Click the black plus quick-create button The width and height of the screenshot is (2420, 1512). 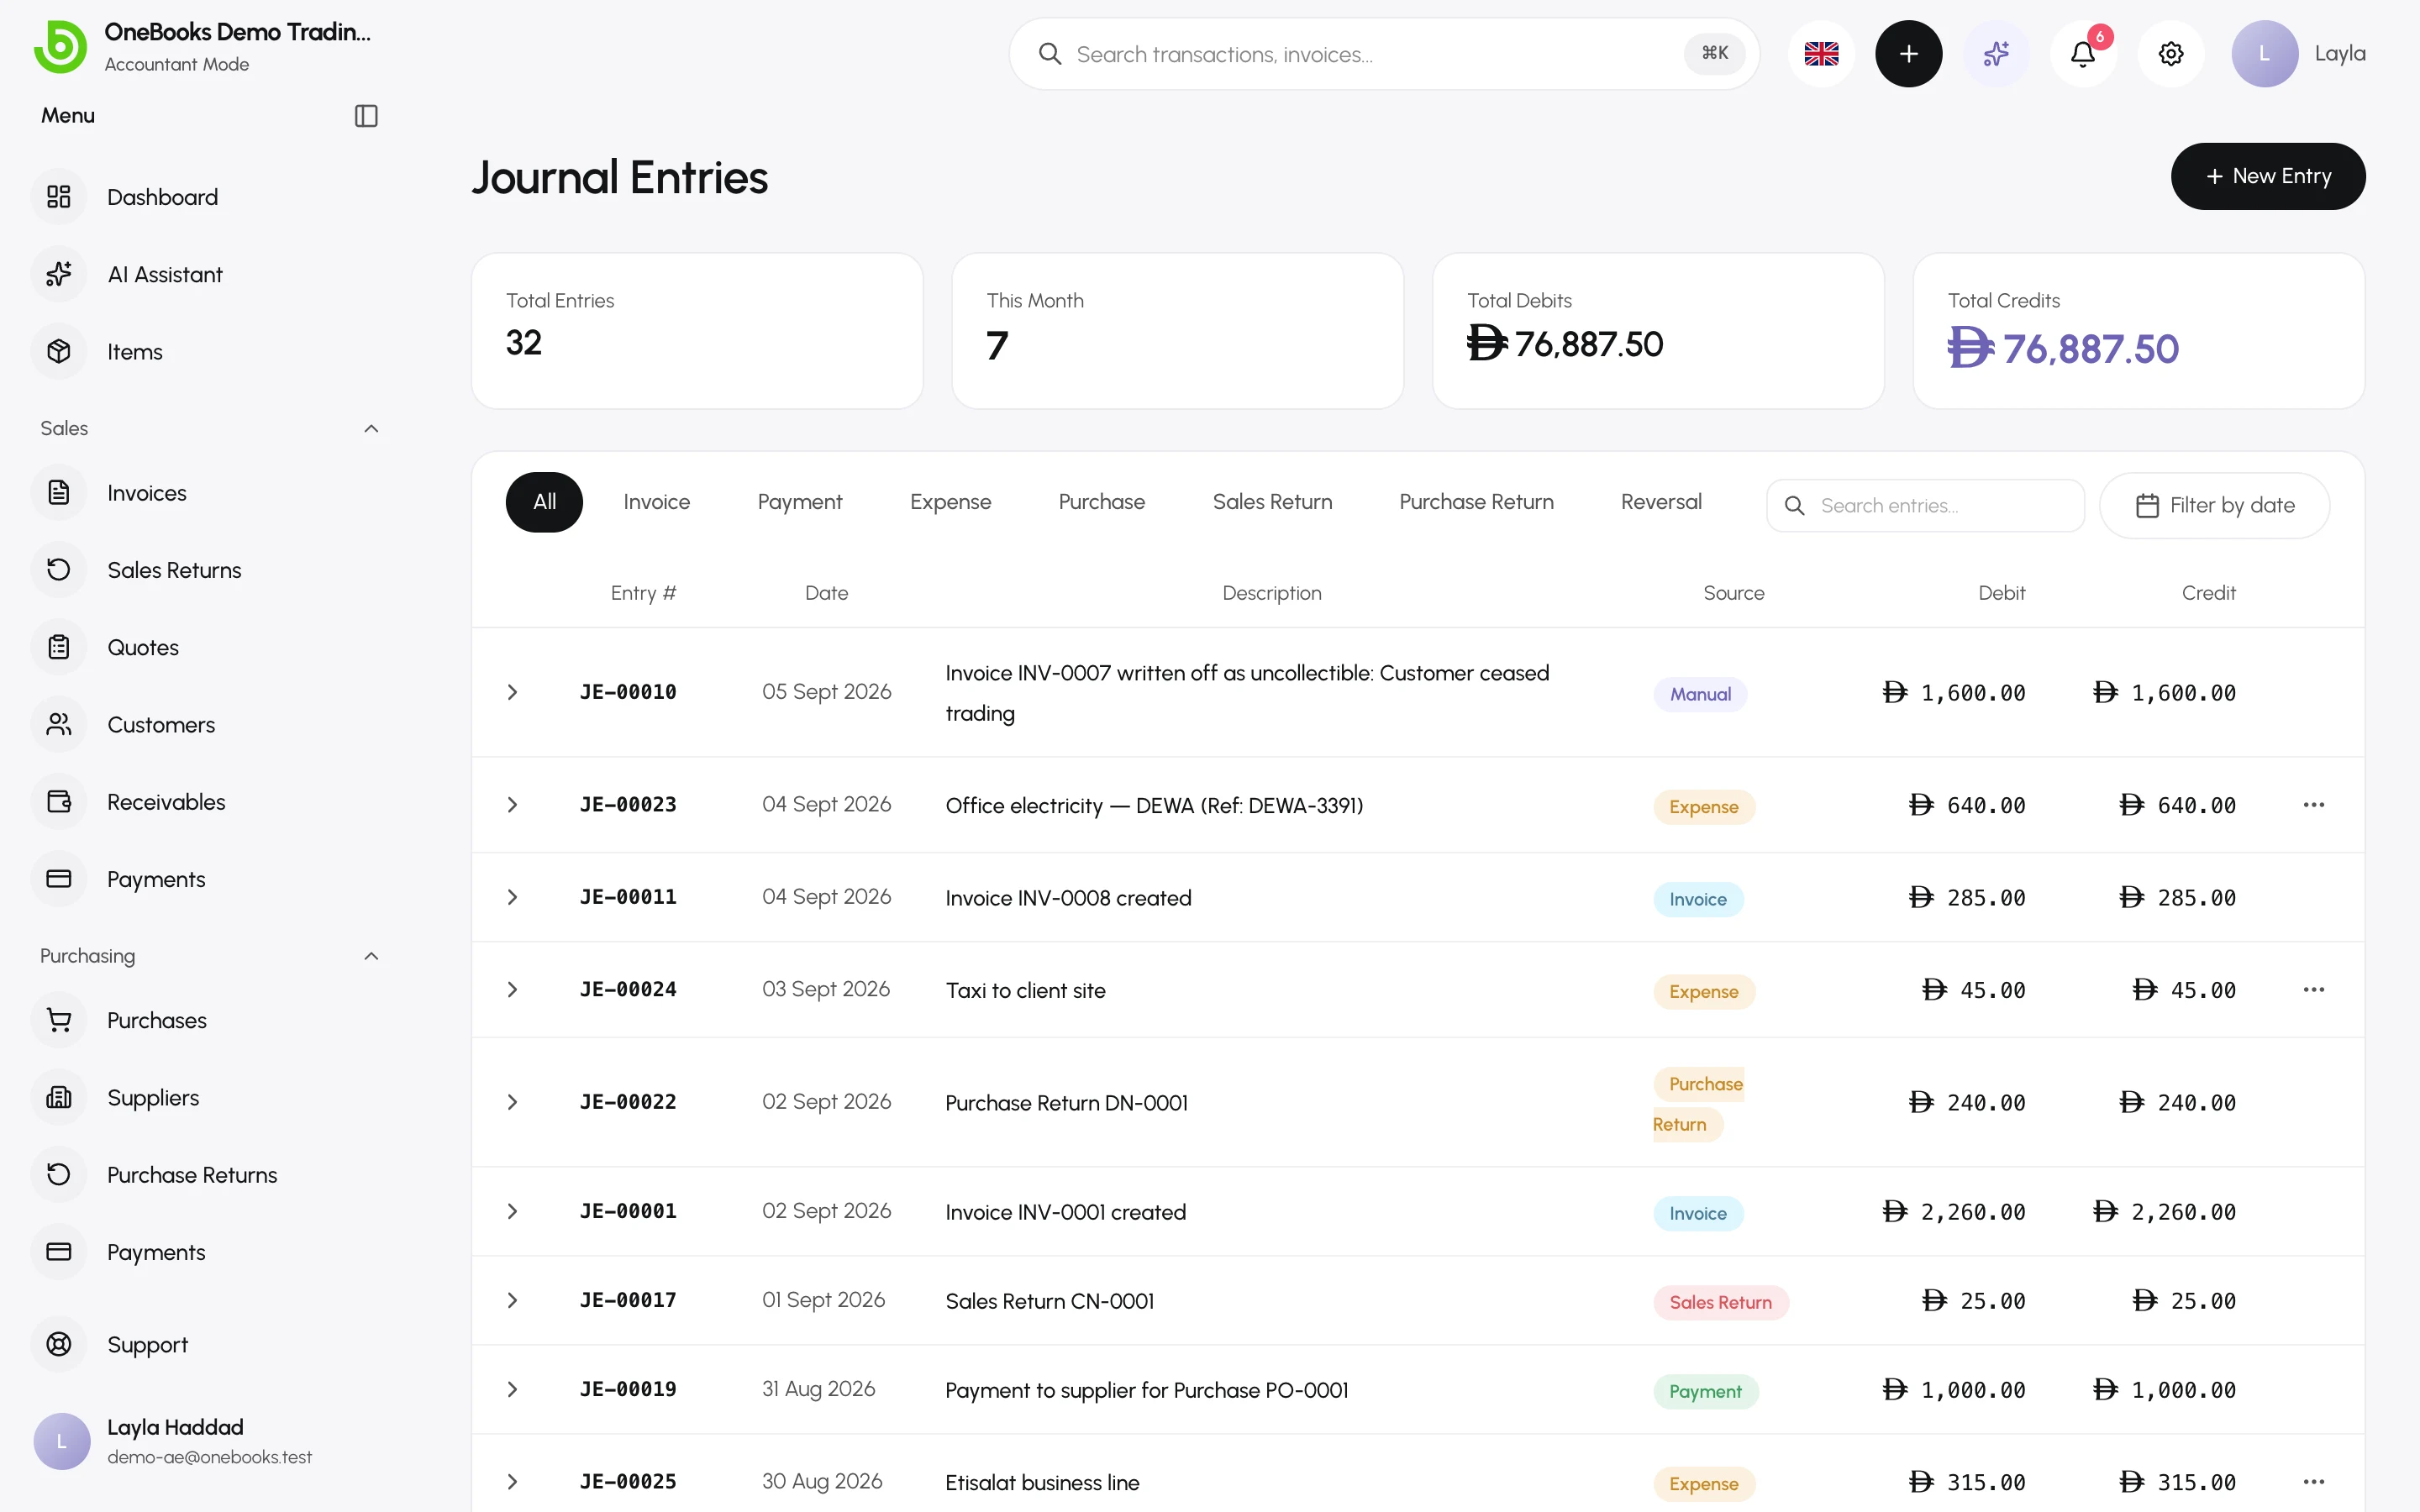coord(1908,54)
